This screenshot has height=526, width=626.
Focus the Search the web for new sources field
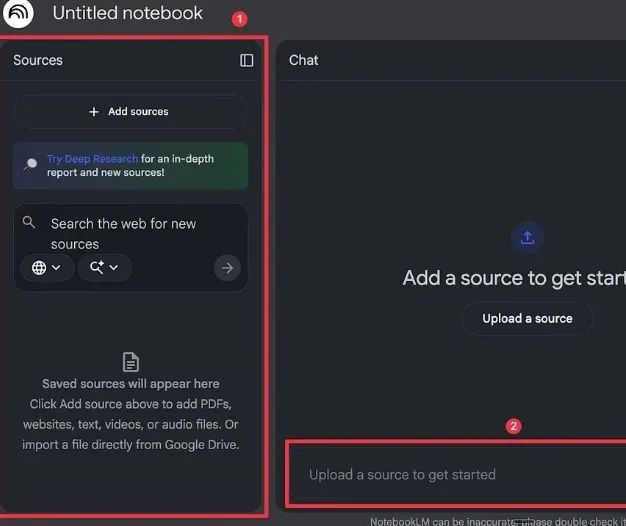(123, 234)
